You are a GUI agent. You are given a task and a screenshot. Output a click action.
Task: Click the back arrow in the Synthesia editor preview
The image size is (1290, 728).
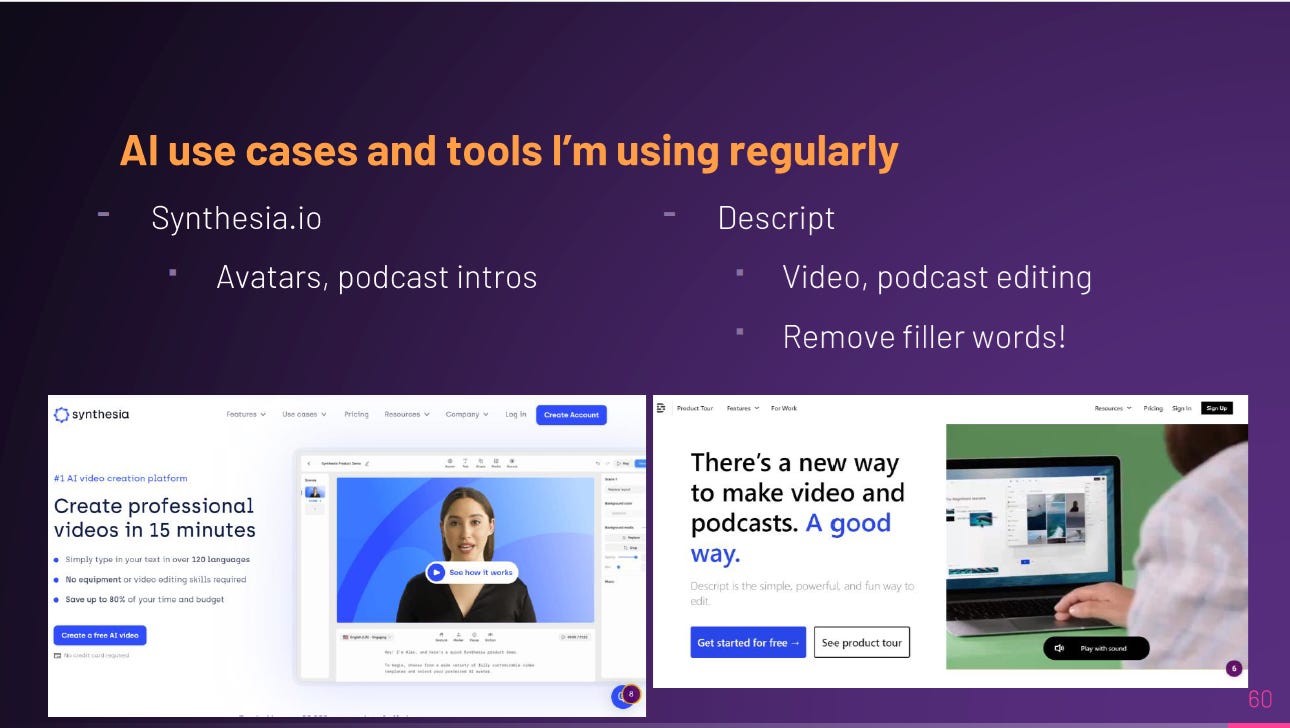pos(309,463)
